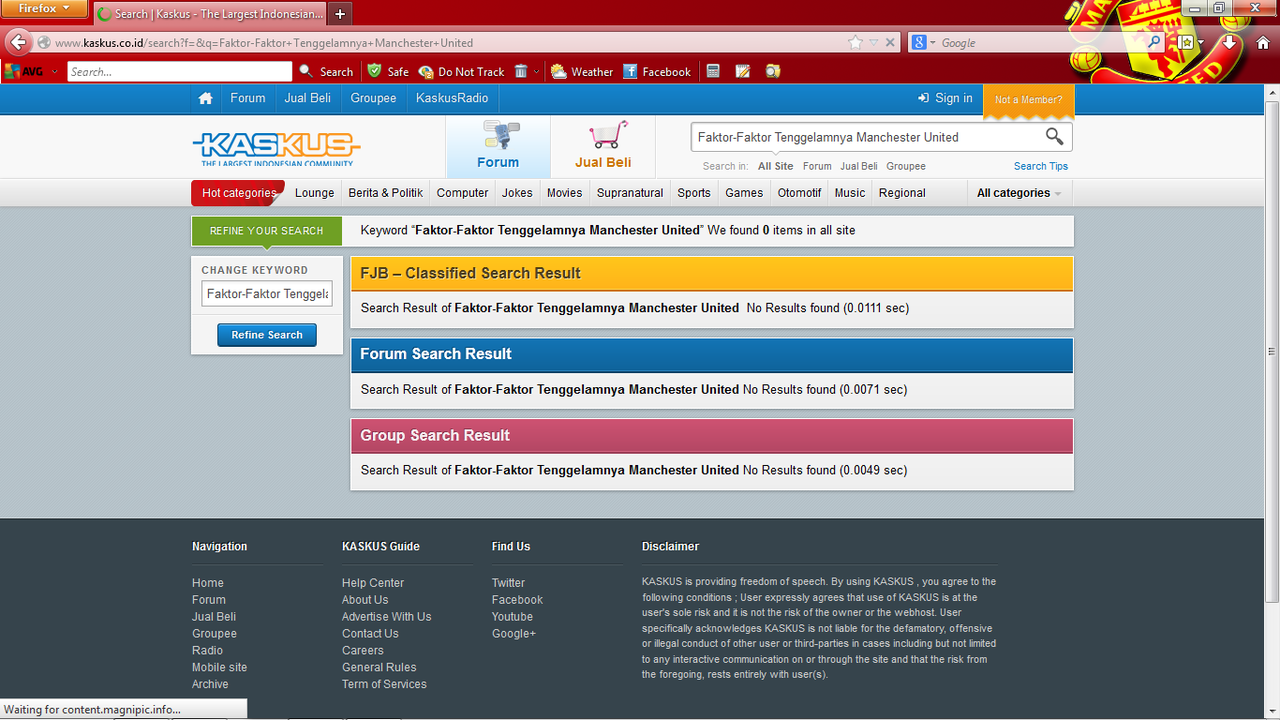Open the Firefox application menu button

[x=45, y=9]
